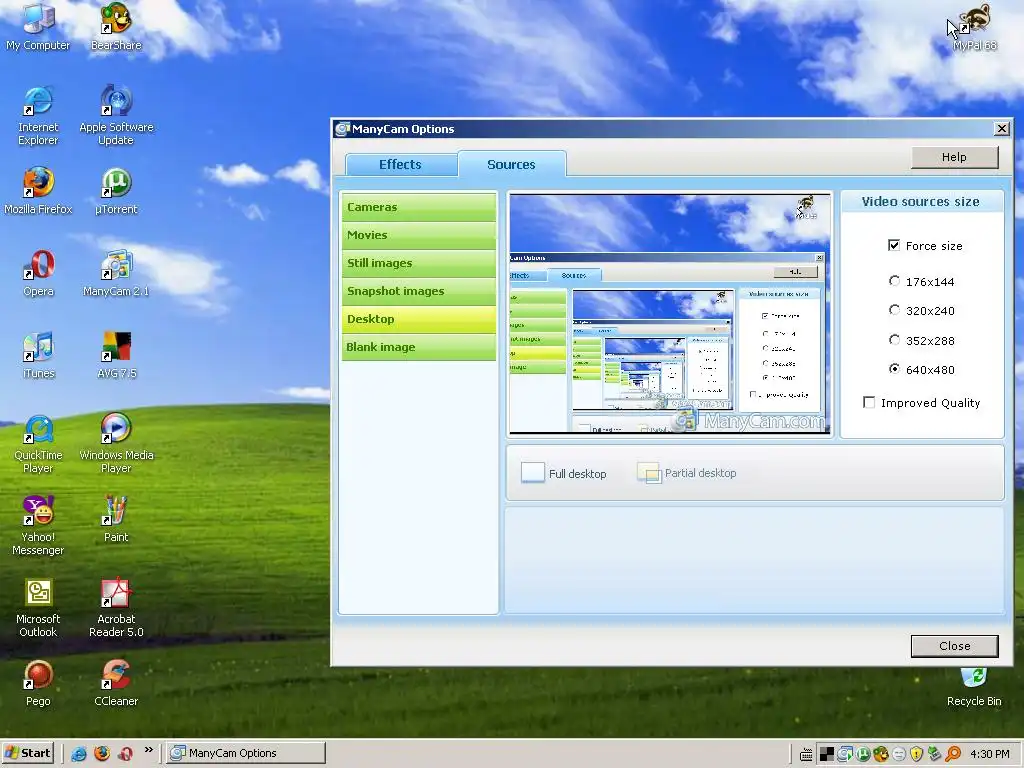Expand hidden Quick Launch items chevron
The width and height of the screenshot is (1024, 768).
[x=148, y=750]
